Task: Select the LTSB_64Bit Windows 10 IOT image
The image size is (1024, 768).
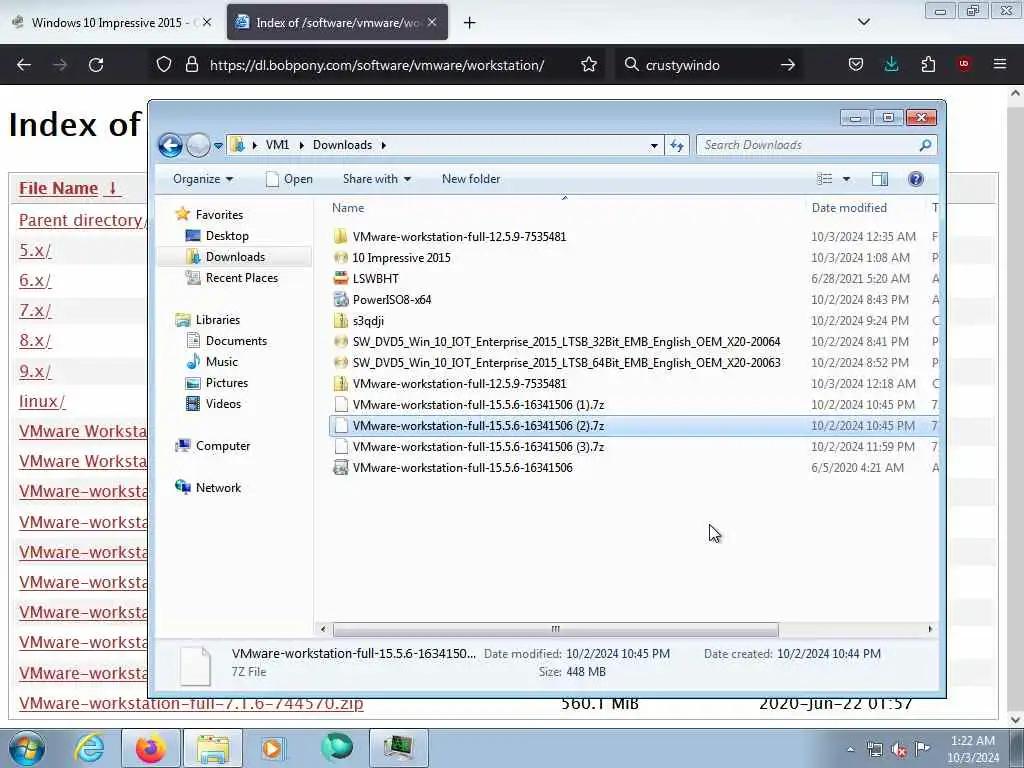Action: click(557, 362)
